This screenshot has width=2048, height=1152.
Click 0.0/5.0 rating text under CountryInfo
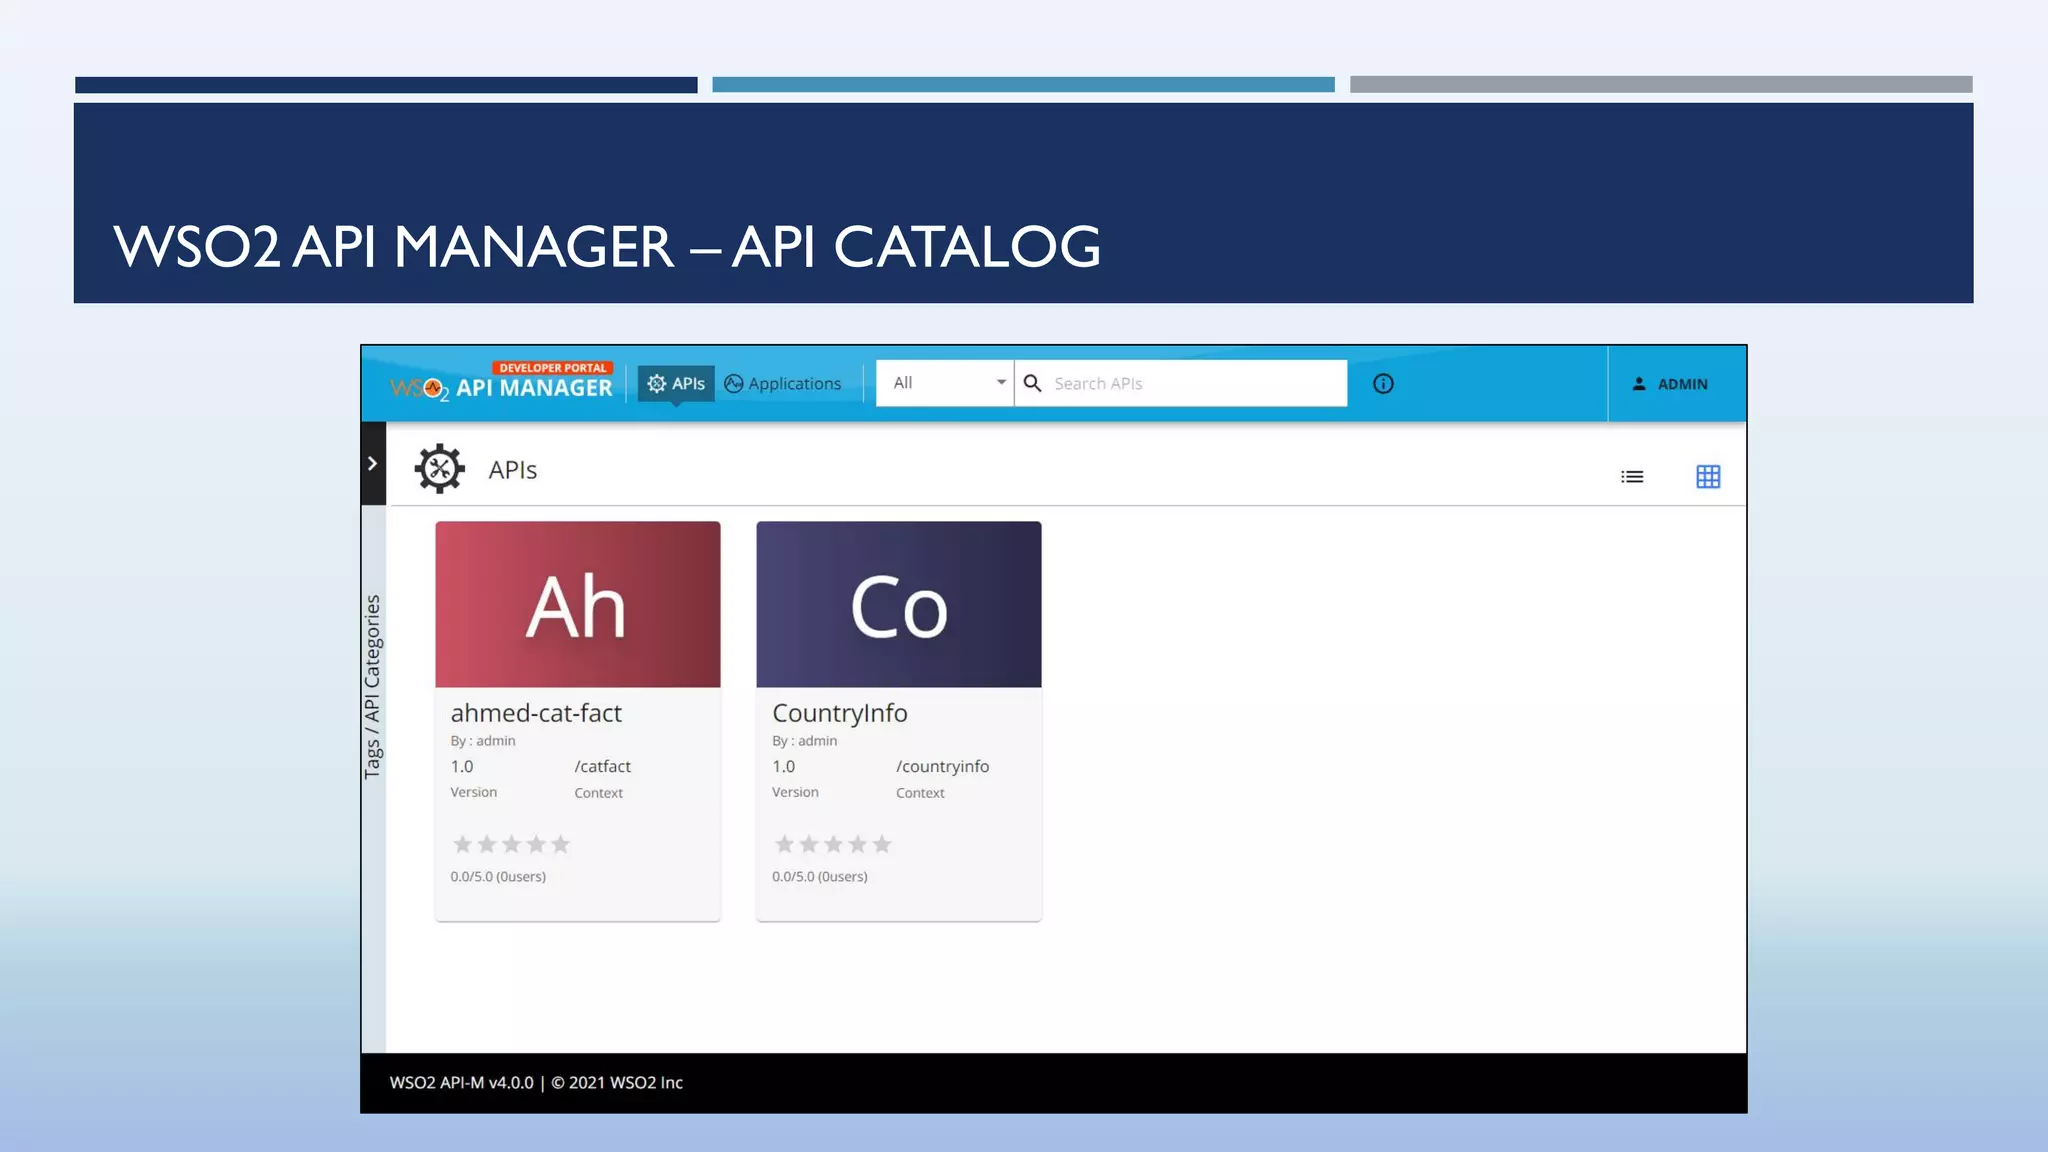coord(820,877)
